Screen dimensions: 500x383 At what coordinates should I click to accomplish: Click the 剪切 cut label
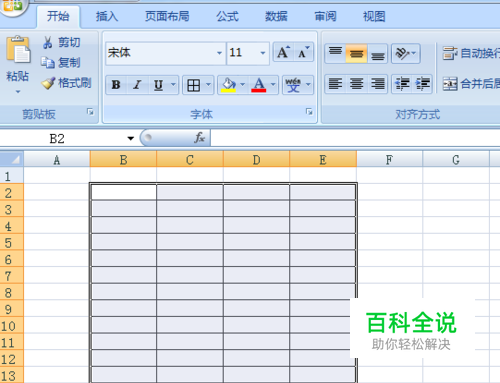click(x=69, y=43)
